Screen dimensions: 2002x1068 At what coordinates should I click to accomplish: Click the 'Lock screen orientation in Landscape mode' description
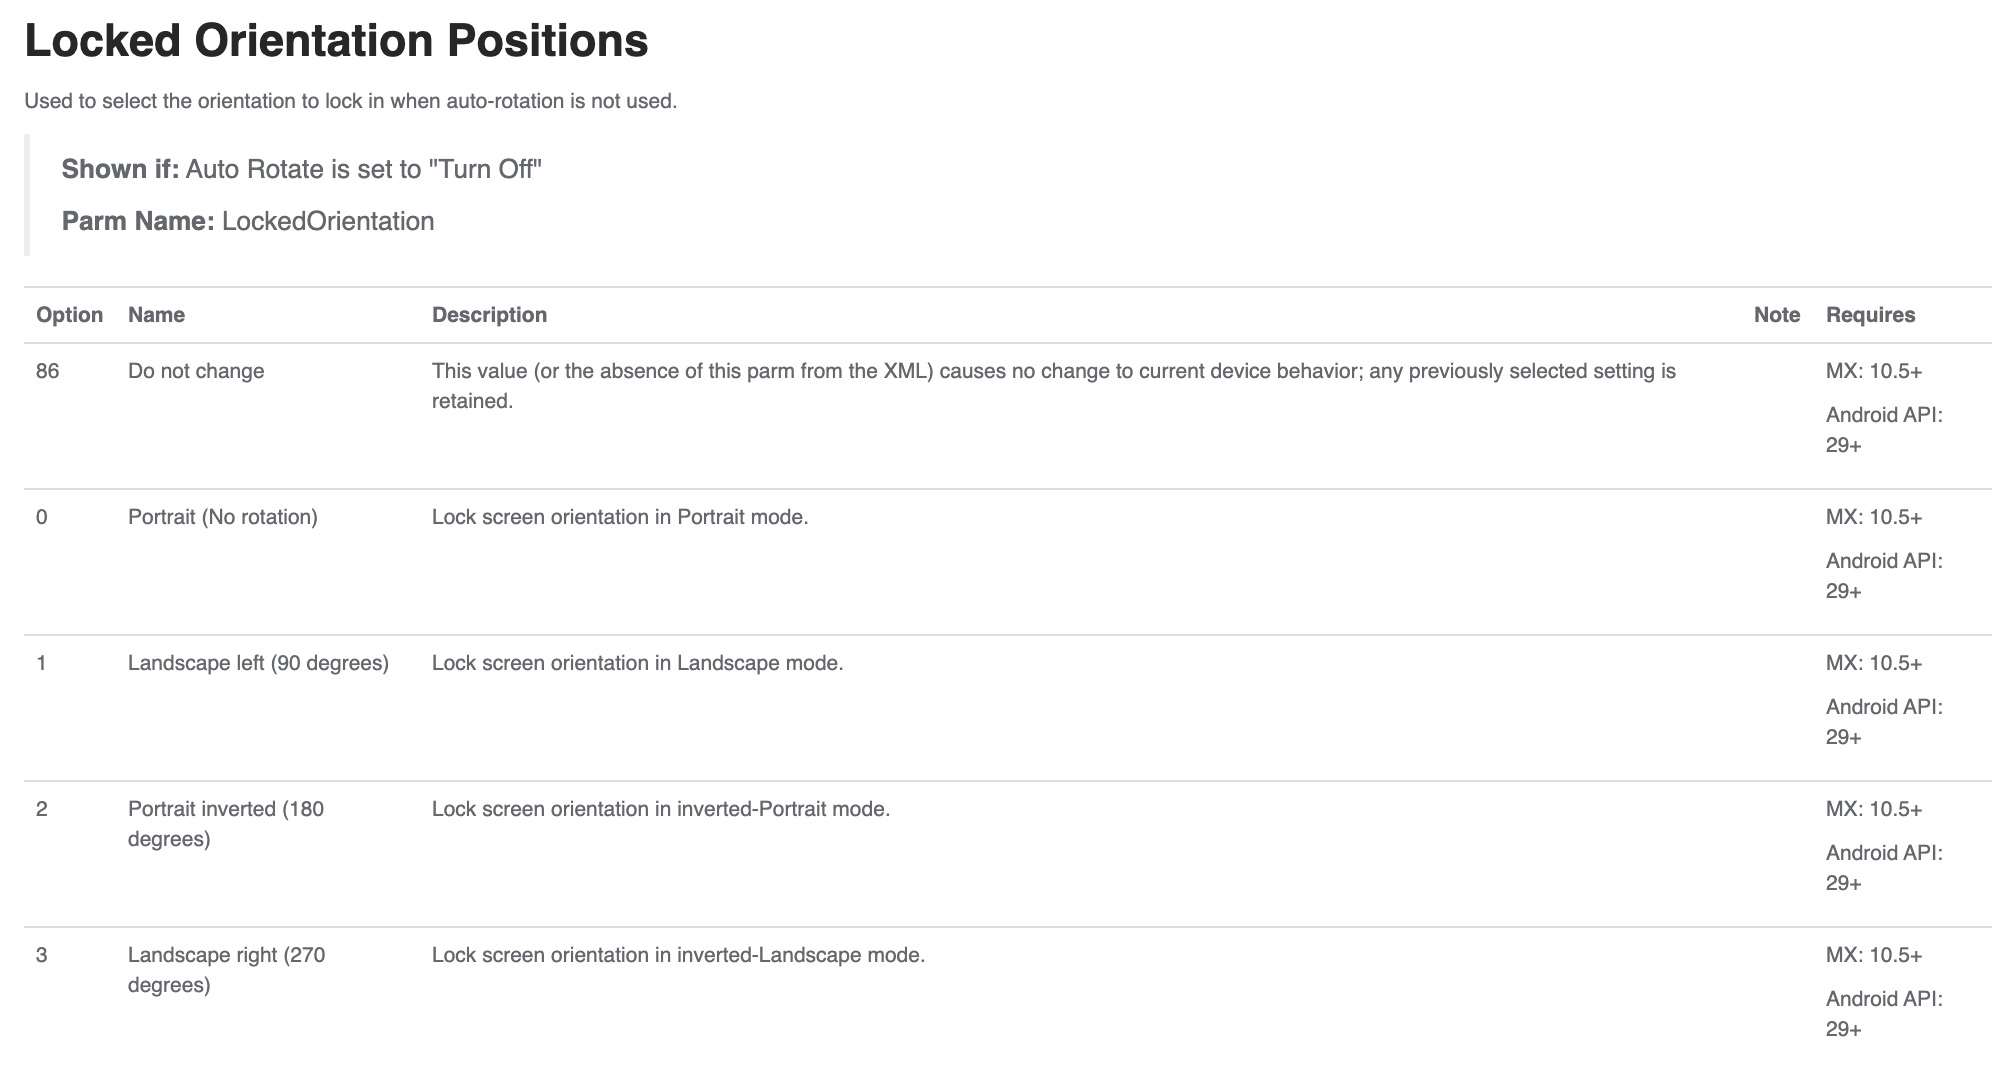click(637, 663)
